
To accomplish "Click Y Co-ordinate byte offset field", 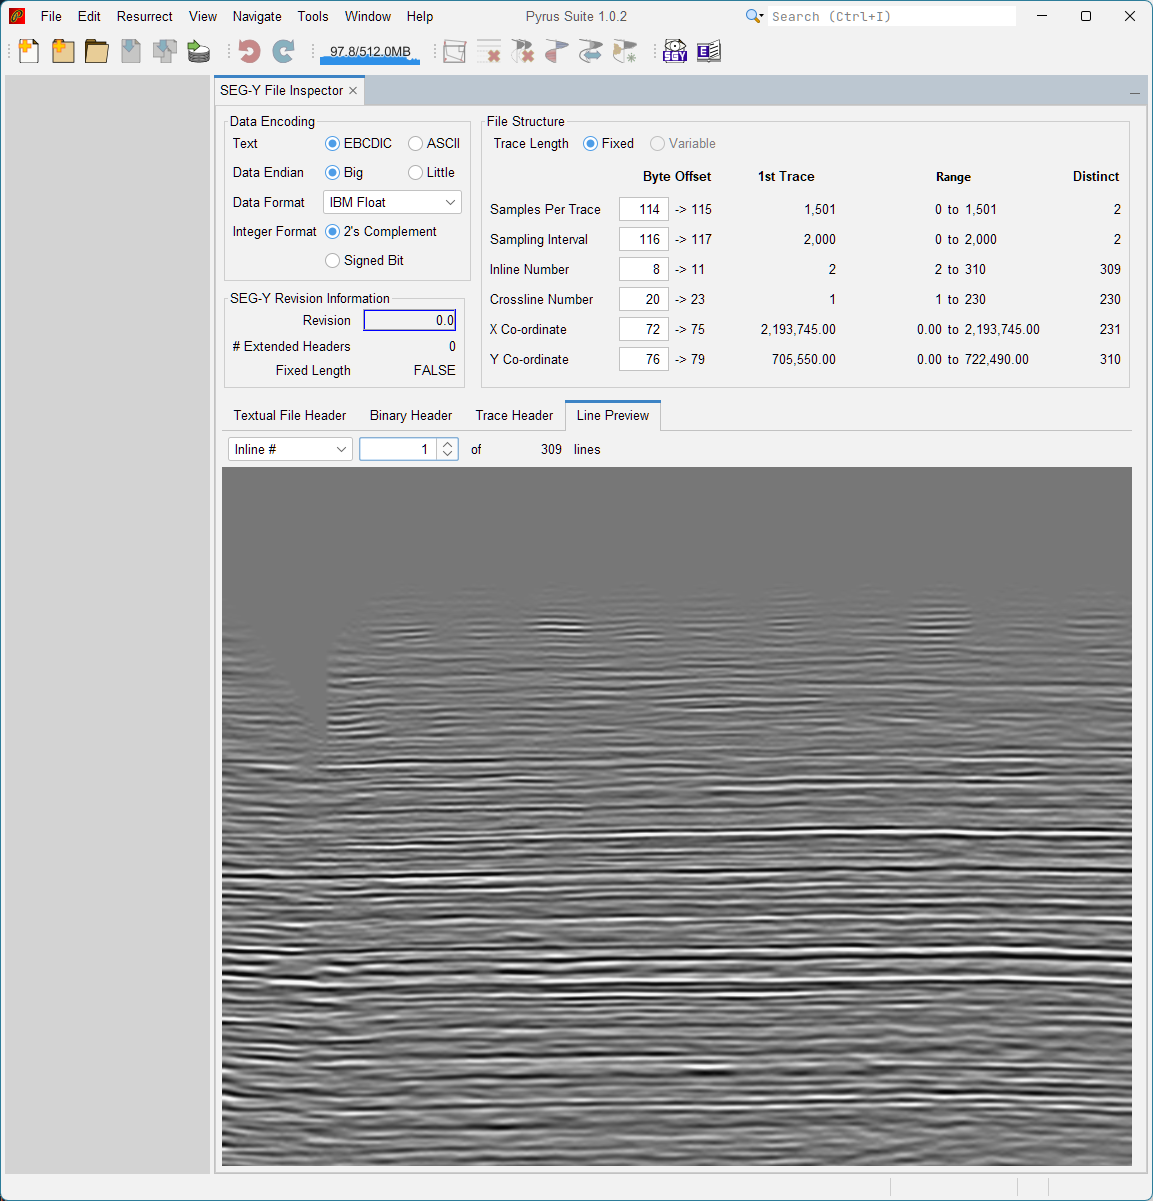I will tap(644, 359).
